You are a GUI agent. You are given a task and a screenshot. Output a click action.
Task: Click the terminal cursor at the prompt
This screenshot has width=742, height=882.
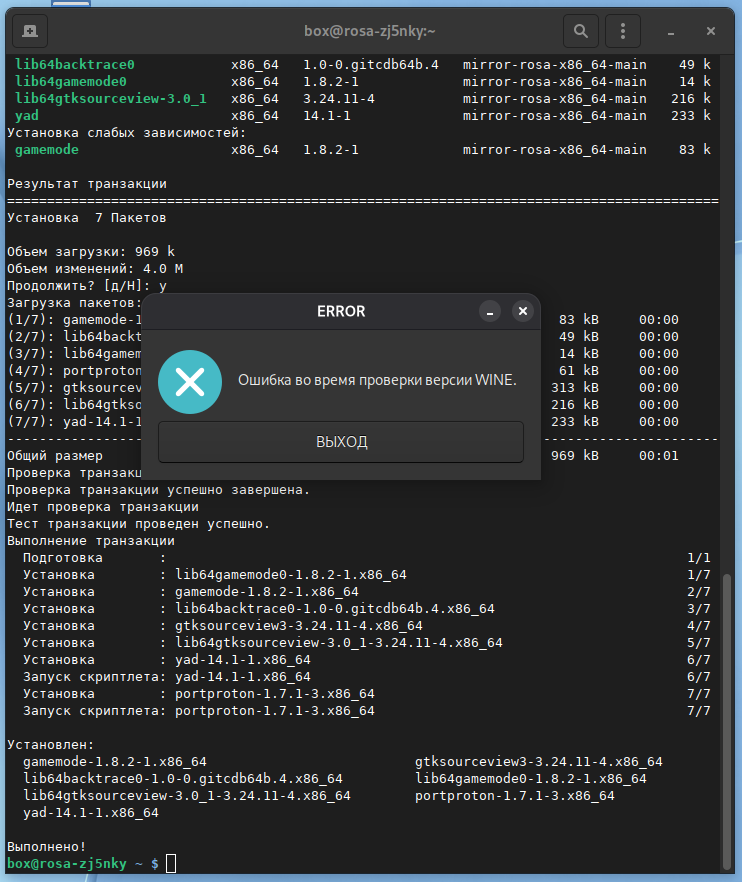(x=171, y=863)
